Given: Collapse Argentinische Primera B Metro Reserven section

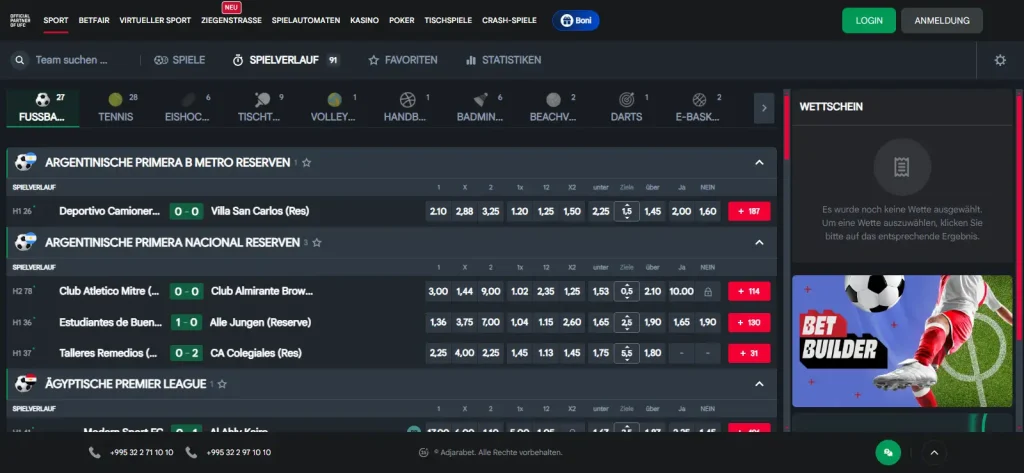Looking at the screenshot, I should (x=759, y=162).
